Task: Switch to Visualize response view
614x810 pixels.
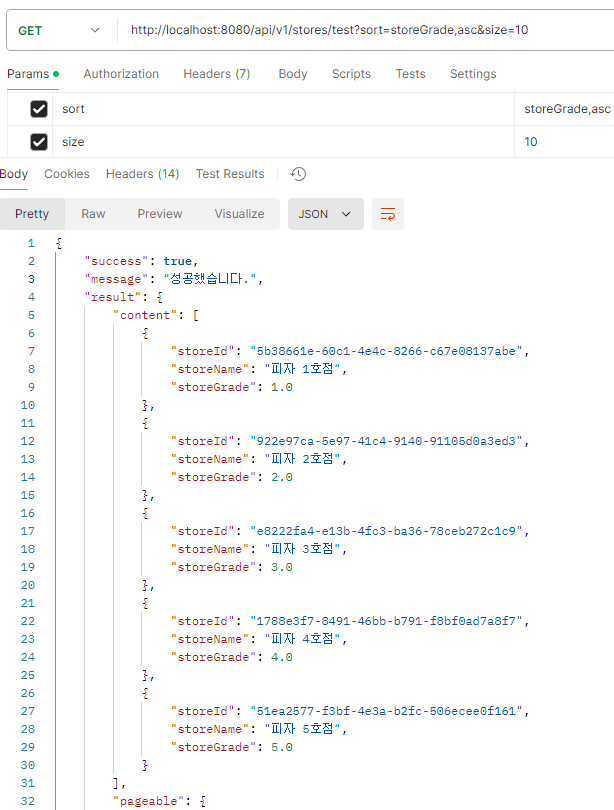Action: (x=239, y=214)
